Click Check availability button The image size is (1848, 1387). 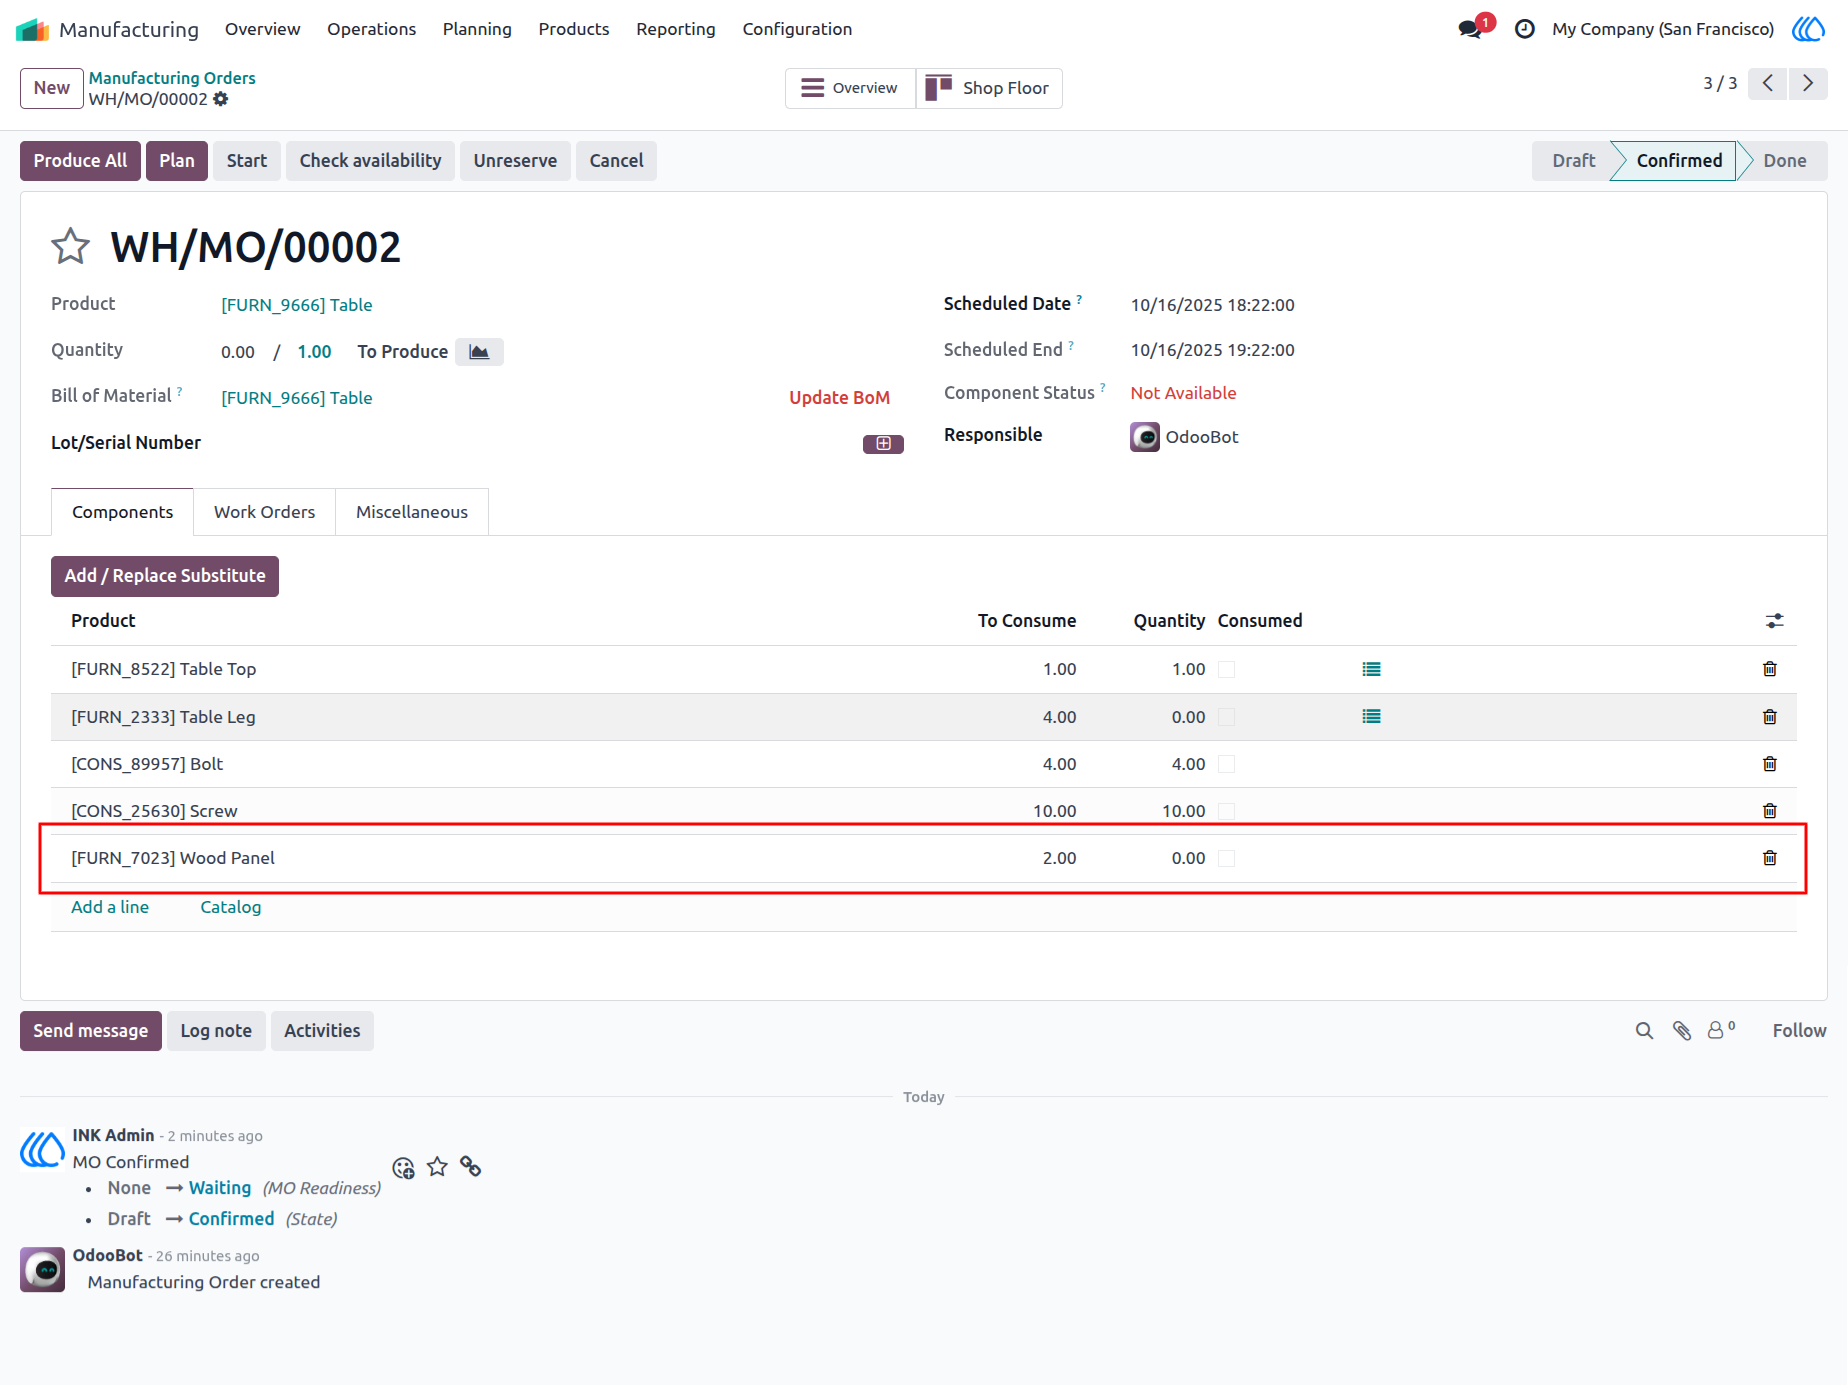tap(370, 161)
